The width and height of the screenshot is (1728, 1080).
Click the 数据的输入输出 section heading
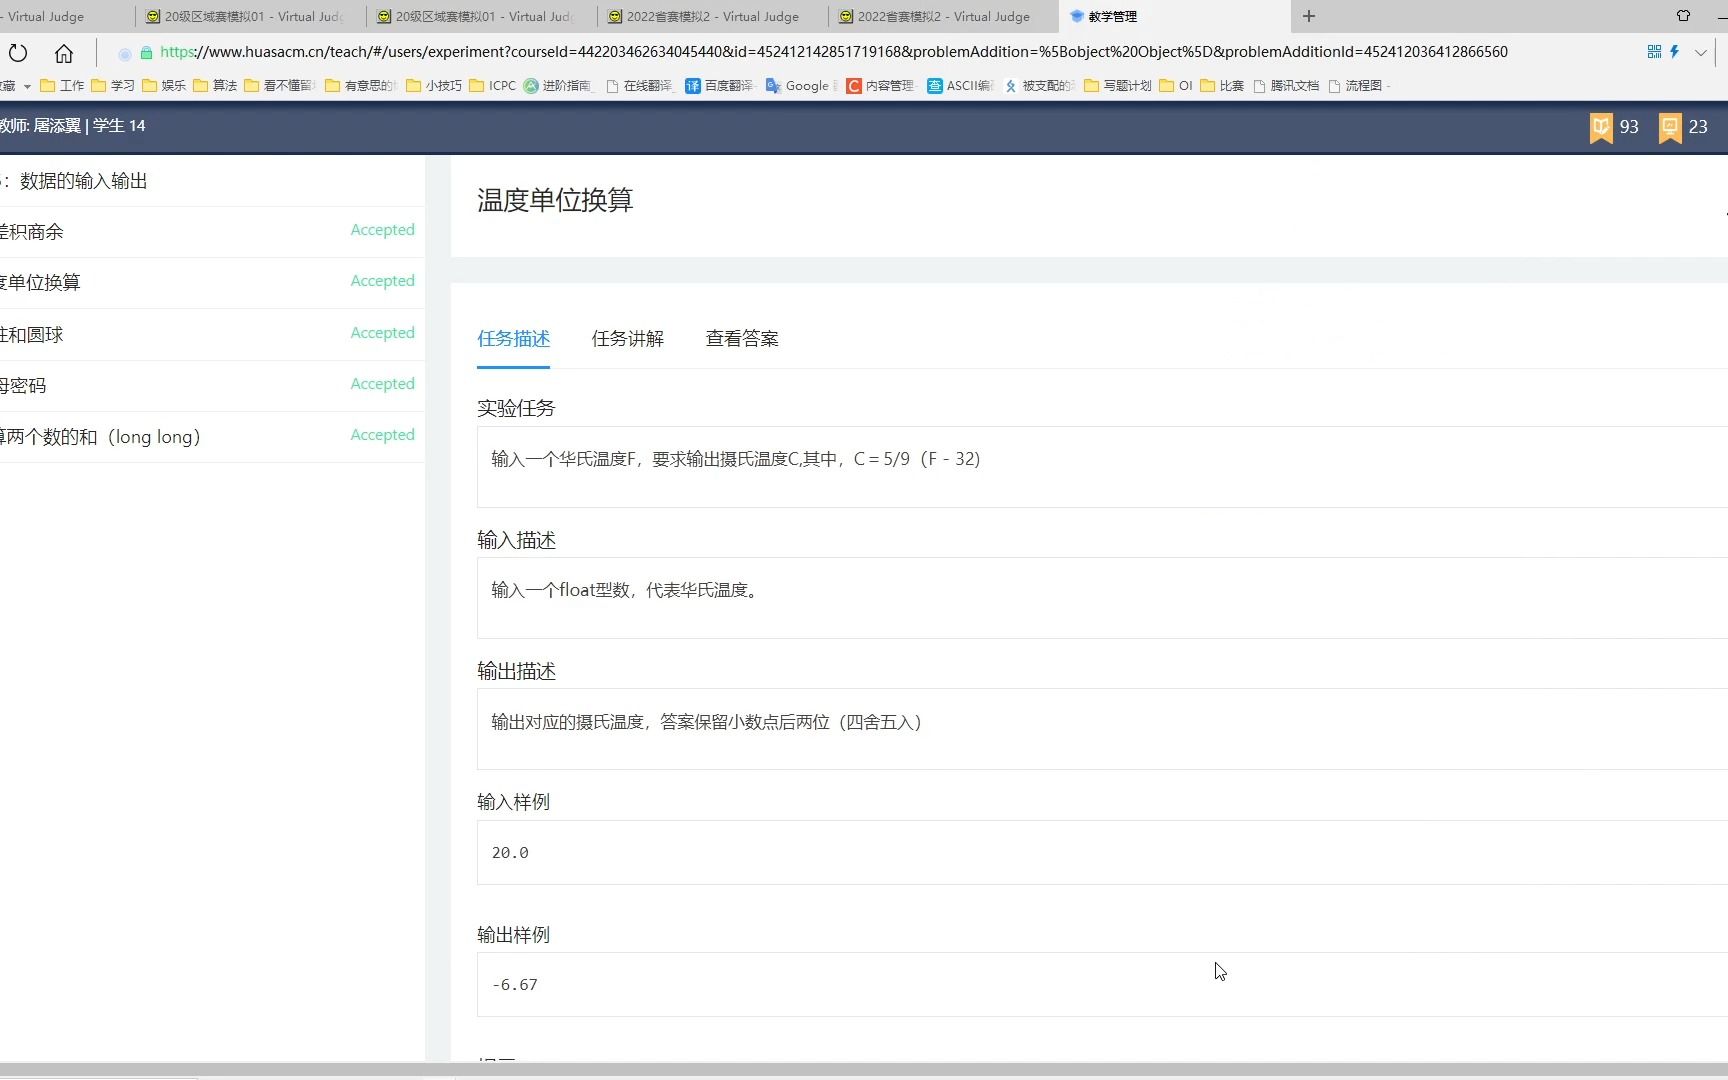click(84, 181)
